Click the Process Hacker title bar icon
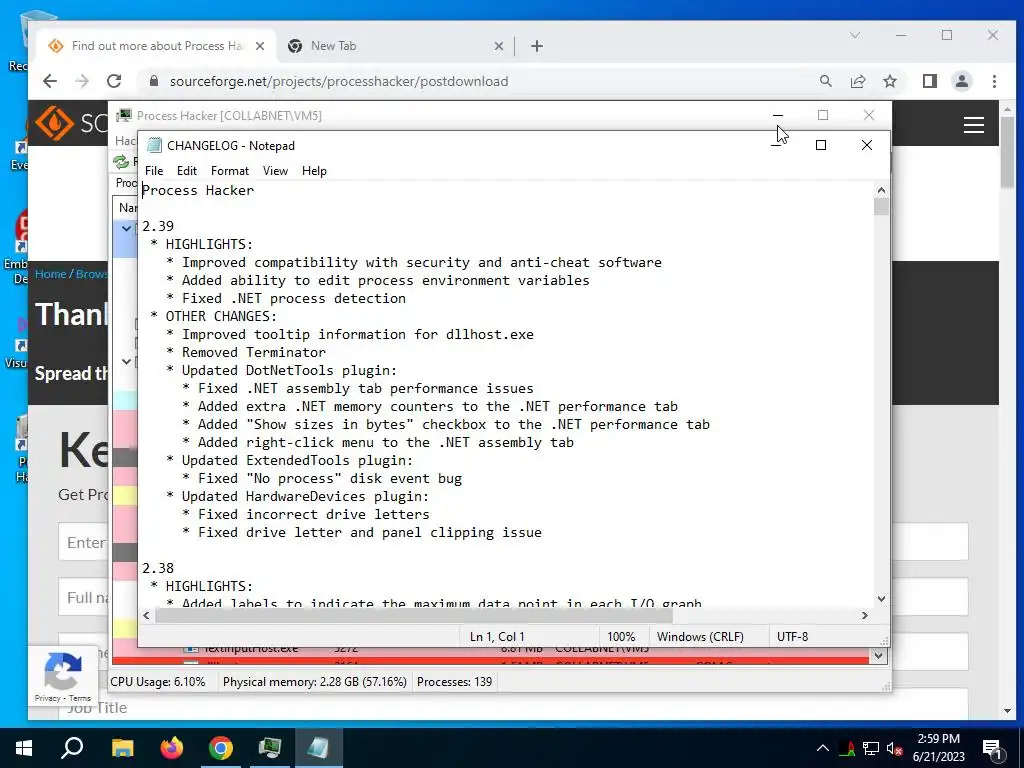 (124, 116)
